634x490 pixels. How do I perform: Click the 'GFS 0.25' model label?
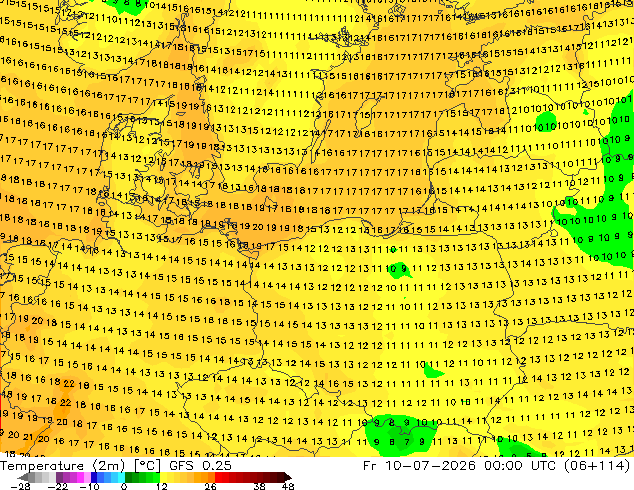click(200, 466)
